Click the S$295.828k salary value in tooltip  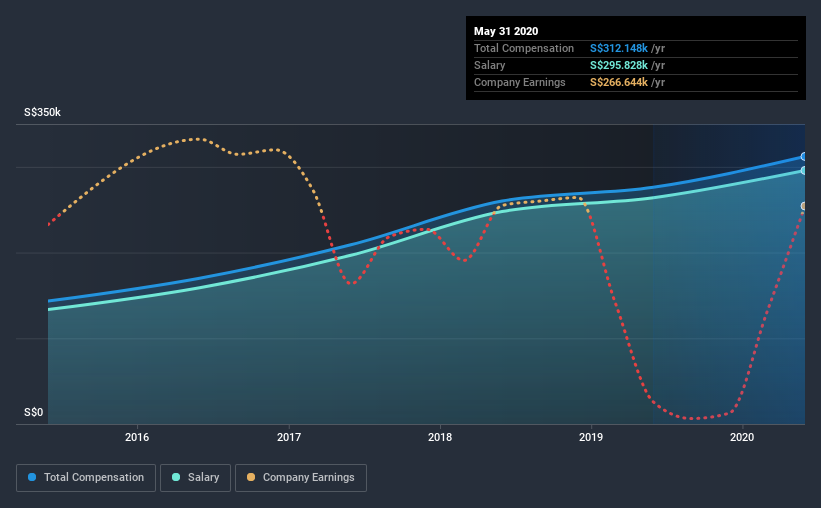(x=619, y=65)
